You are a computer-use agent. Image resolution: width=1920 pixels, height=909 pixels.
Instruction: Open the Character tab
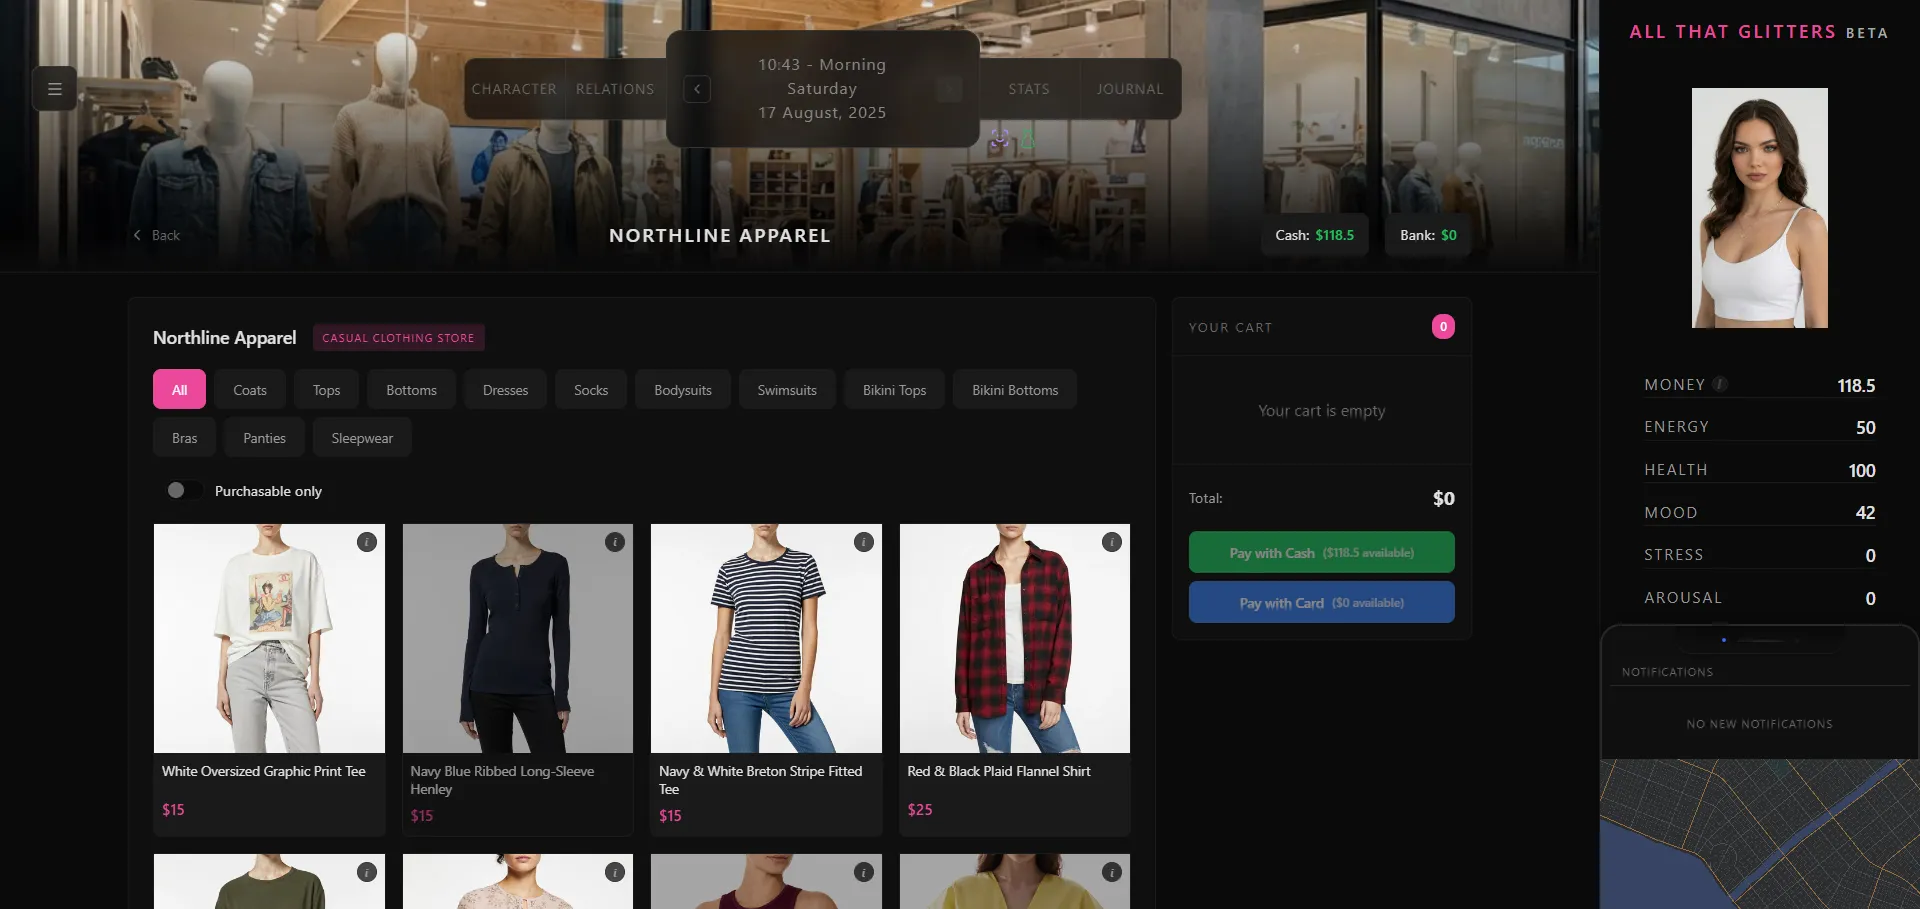[x=514, y=89]
